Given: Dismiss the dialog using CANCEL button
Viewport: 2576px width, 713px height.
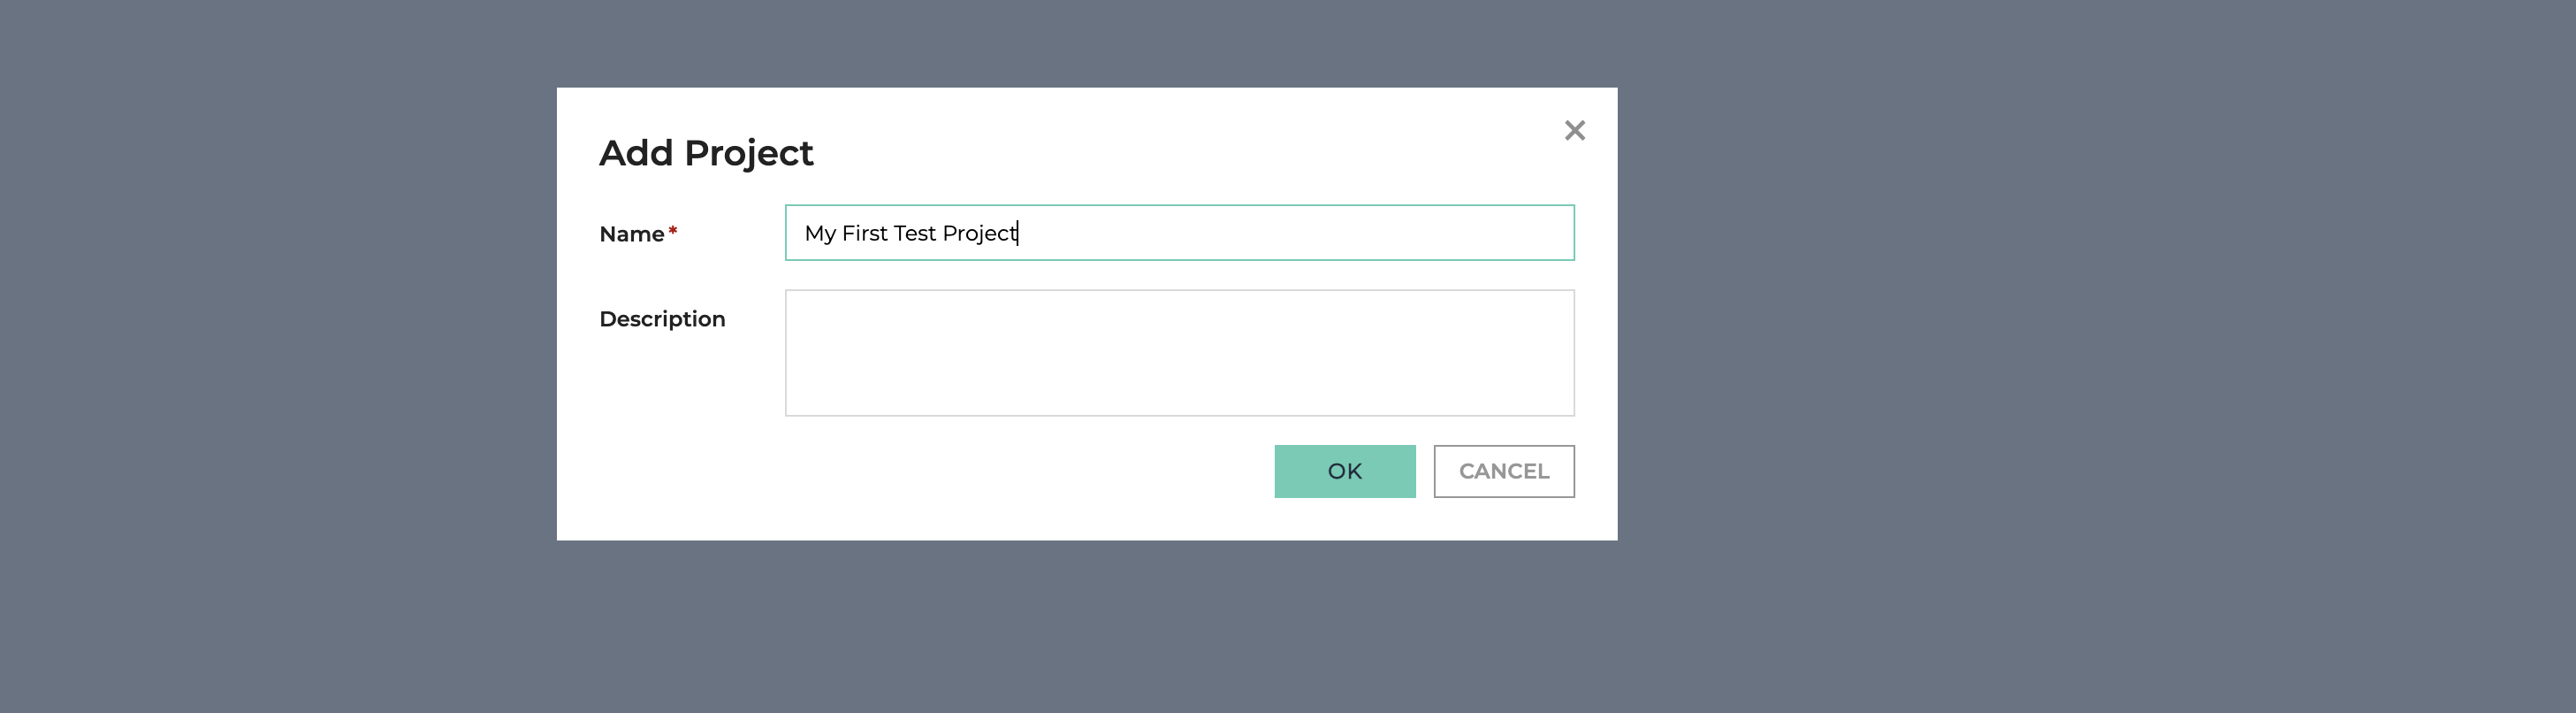Looking at the screenshot, I should pos(1503,471).
